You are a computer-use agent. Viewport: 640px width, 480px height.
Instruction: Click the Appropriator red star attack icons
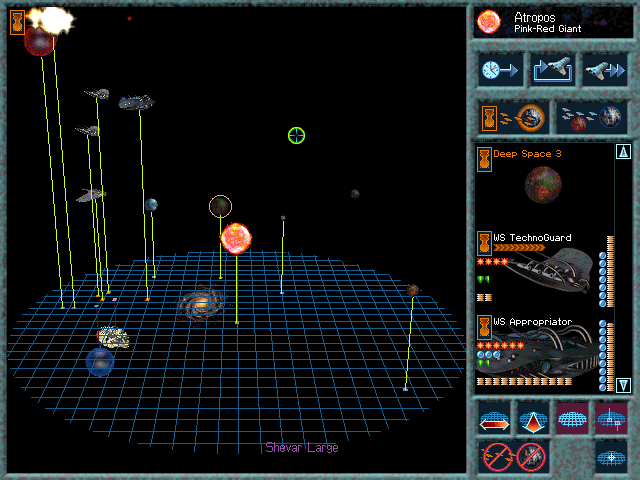point(500,346)
